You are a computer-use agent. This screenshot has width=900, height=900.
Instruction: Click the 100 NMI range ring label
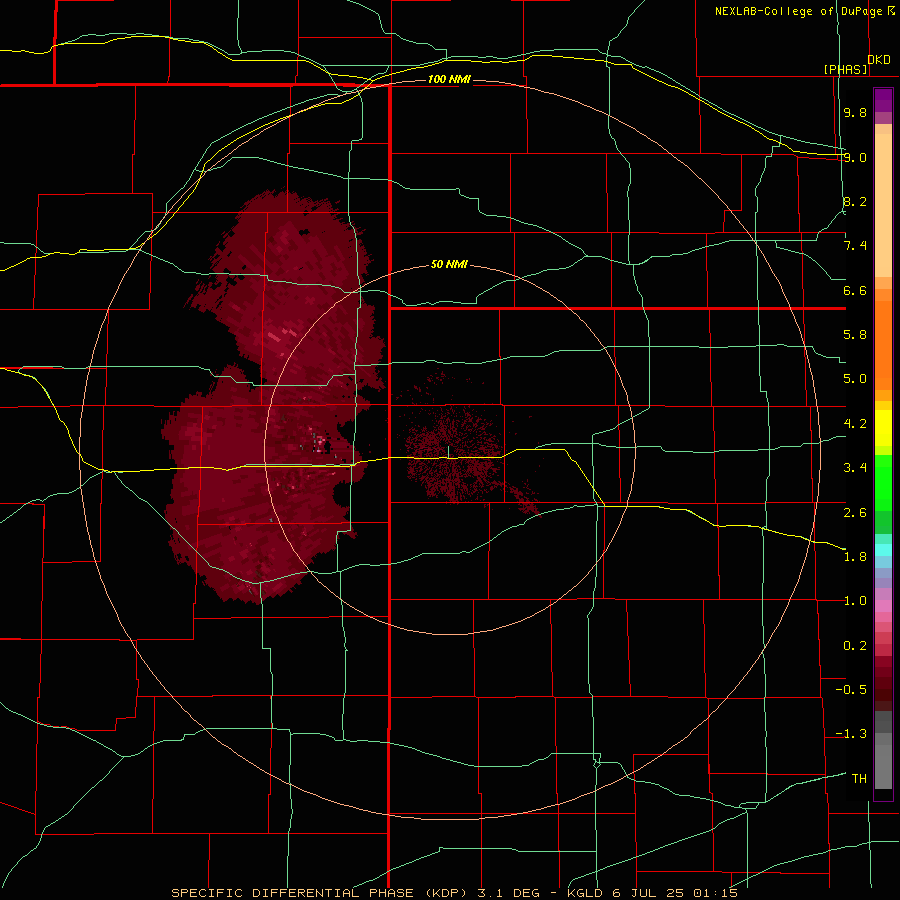click(449, 79)
